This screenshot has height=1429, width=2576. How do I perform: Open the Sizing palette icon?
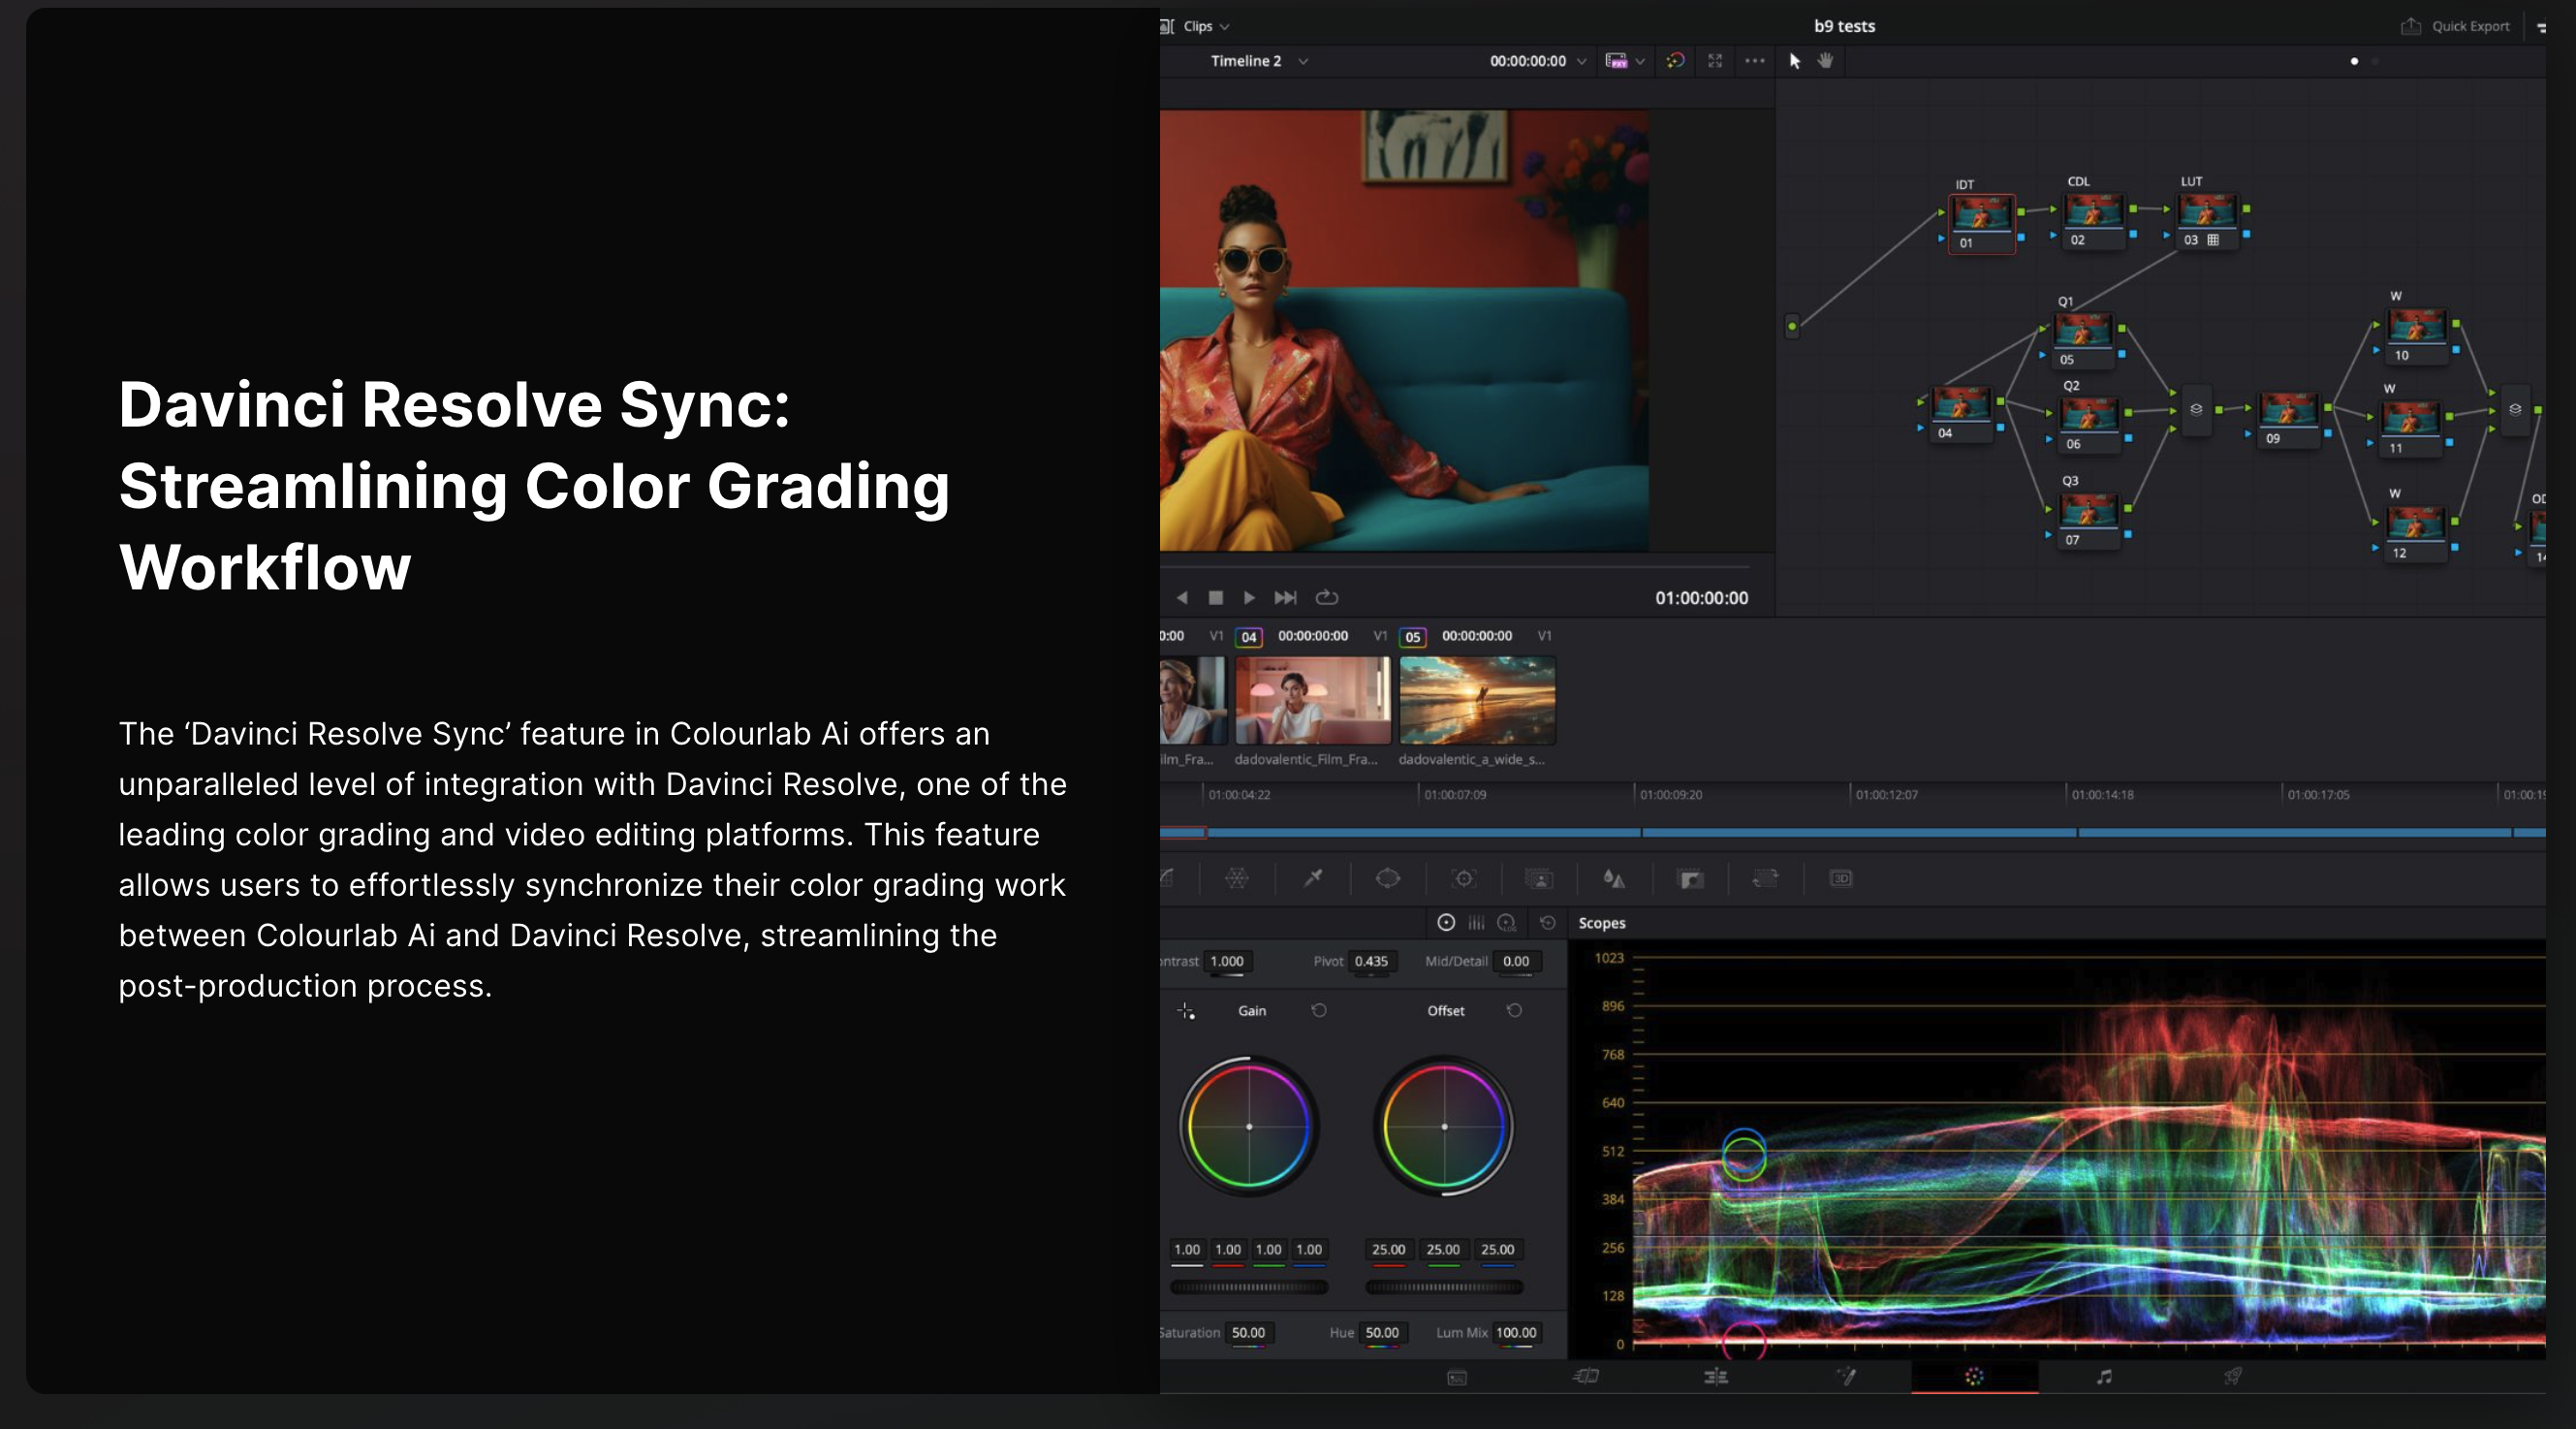pyautogui.click(x=1765, y=878)
